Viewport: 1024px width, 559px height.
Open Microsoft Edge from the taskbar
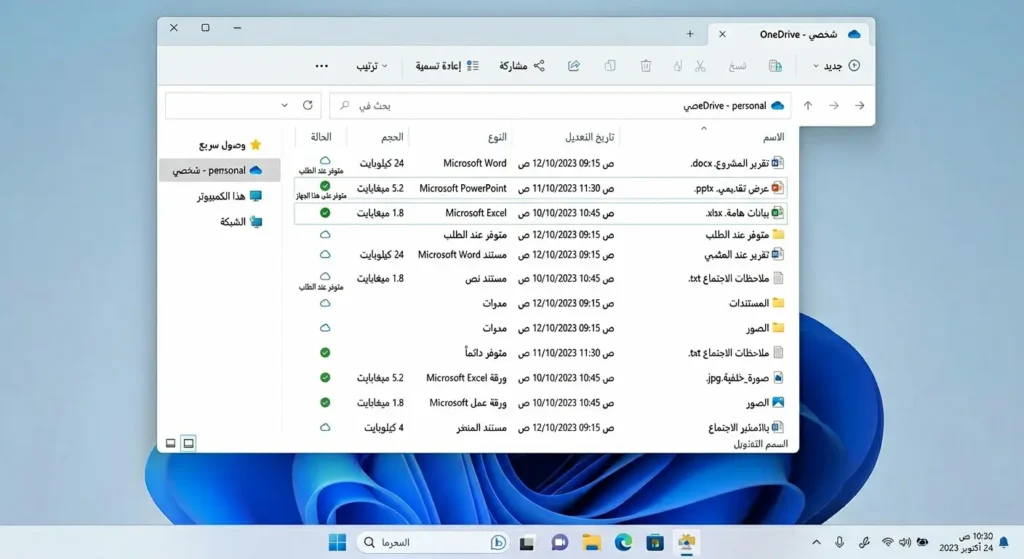(x=623, y=543)
